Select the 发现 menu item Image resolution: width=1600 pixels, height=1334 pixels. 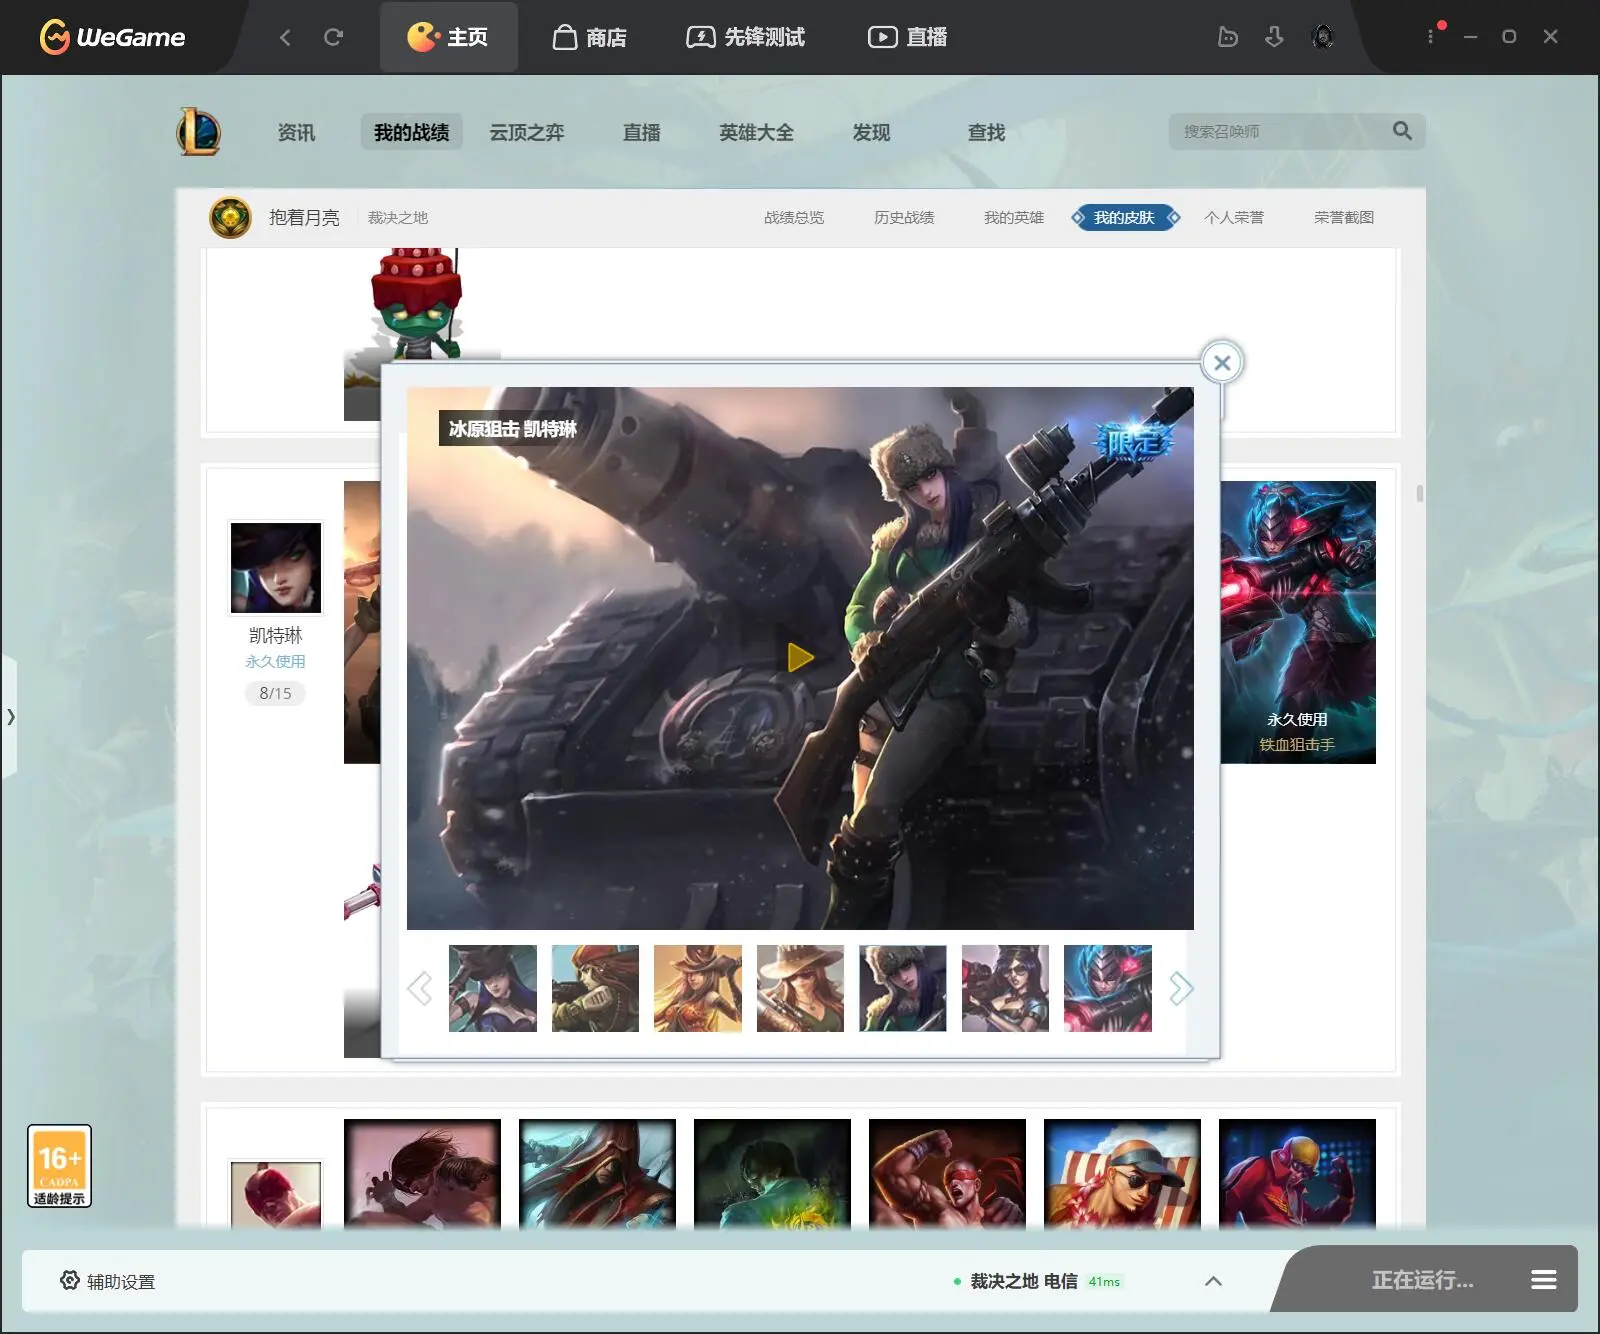point(871,132)
